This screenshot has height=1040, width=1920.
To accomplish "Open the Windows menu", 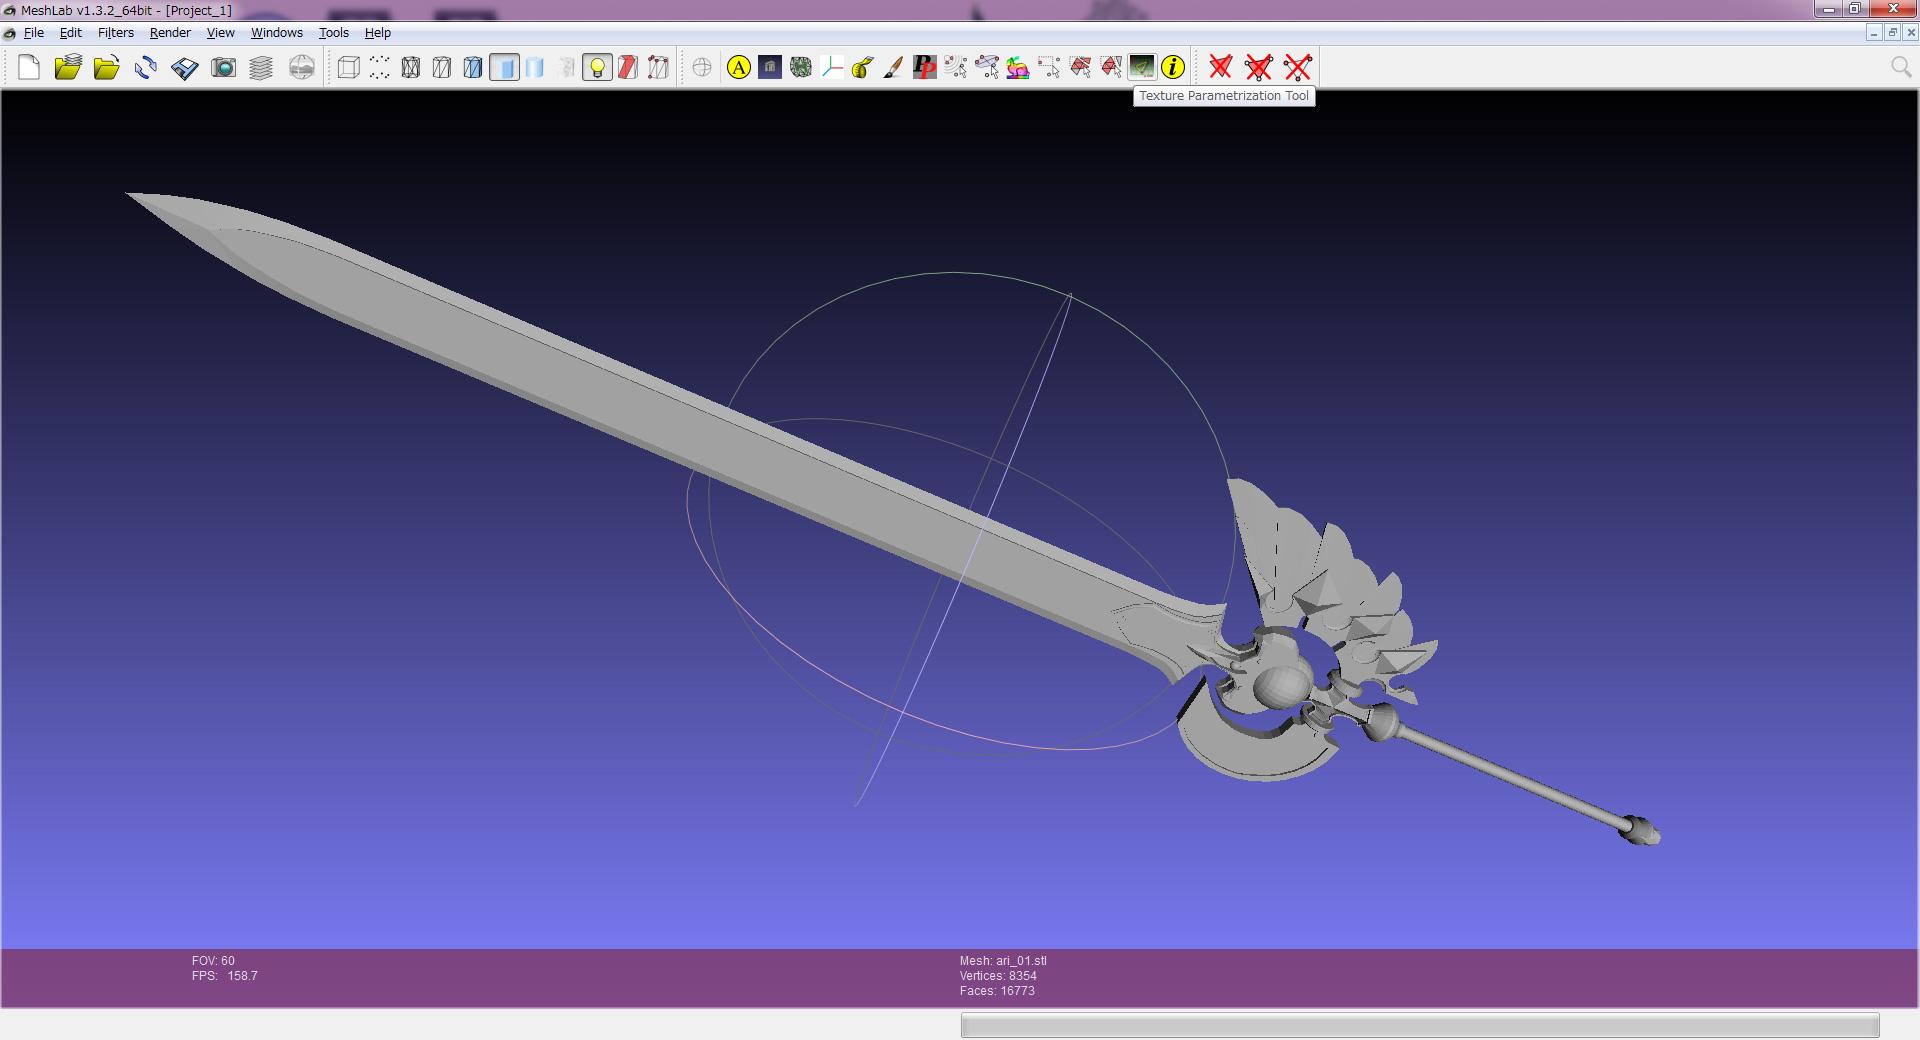I will pos(277,33).
